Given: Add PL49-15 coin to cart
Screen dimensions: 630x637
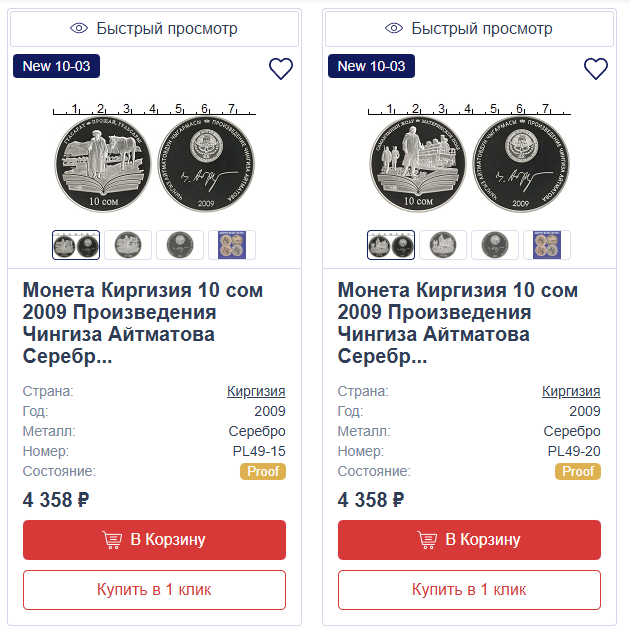Looking at the screenshot, I should pyautogui.click(x=154, y=540).
